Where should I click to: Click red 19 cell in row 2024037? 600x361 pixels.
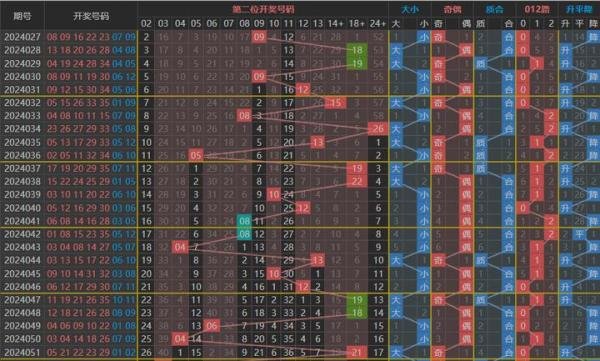click(357, 168)
